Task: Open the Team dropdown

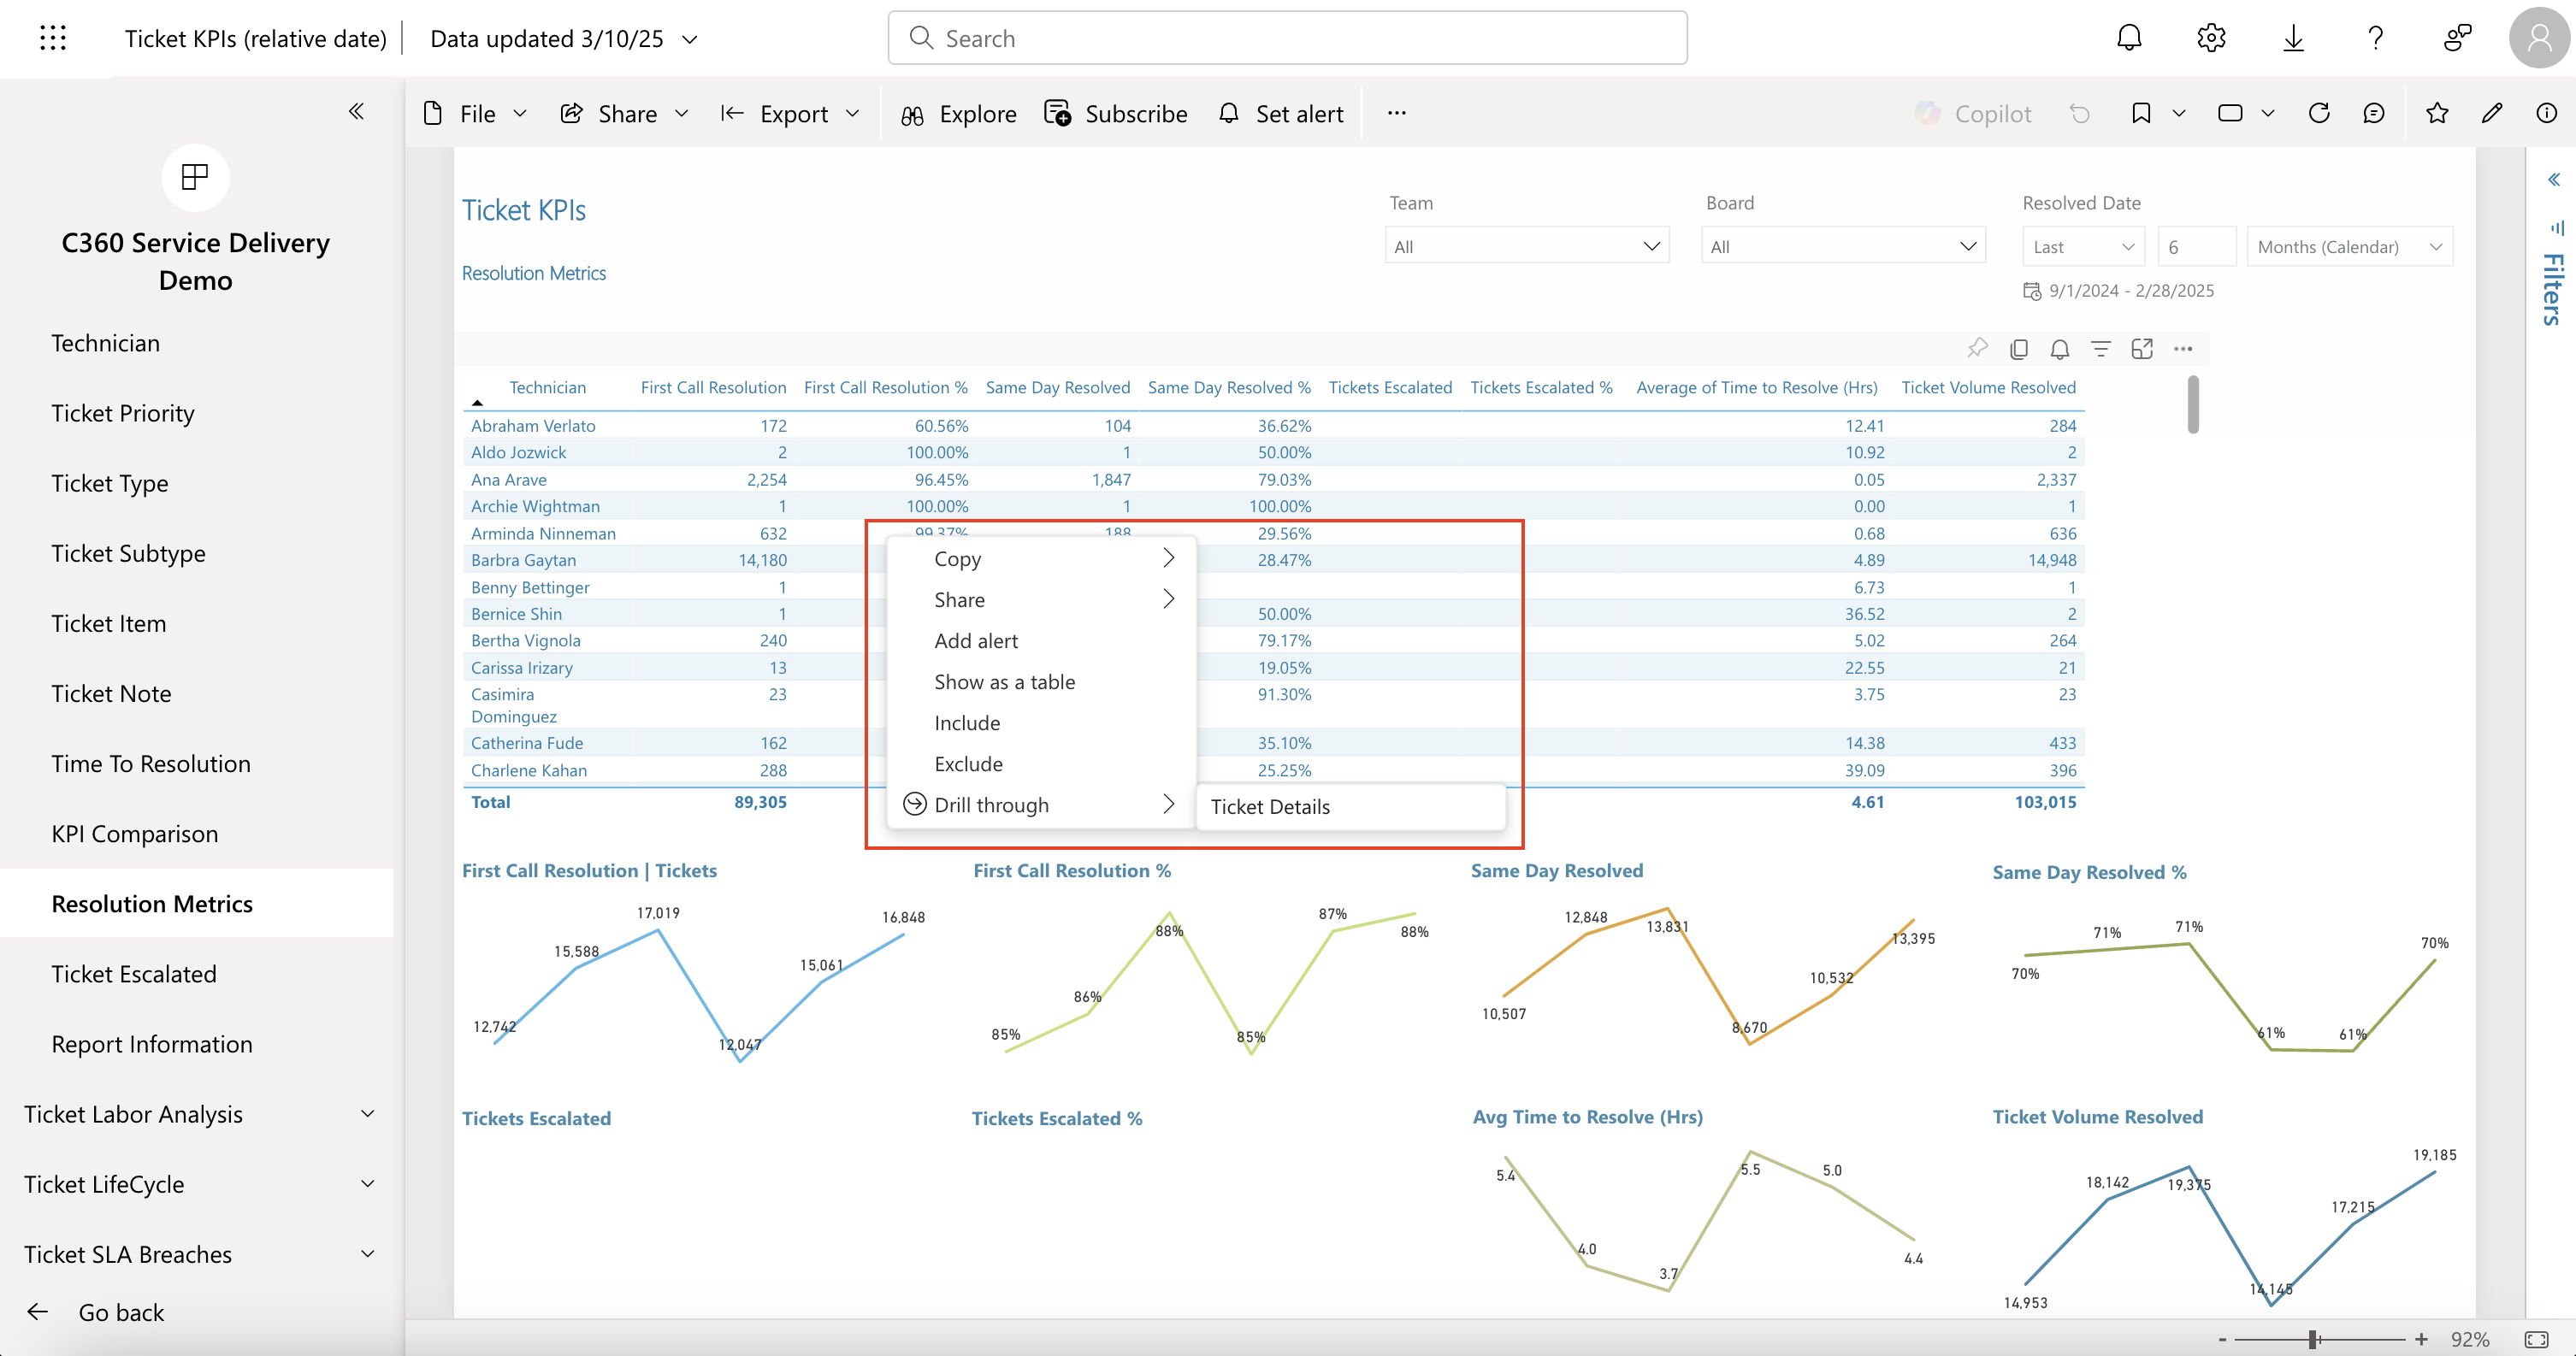Action: tap(1526, 246)
